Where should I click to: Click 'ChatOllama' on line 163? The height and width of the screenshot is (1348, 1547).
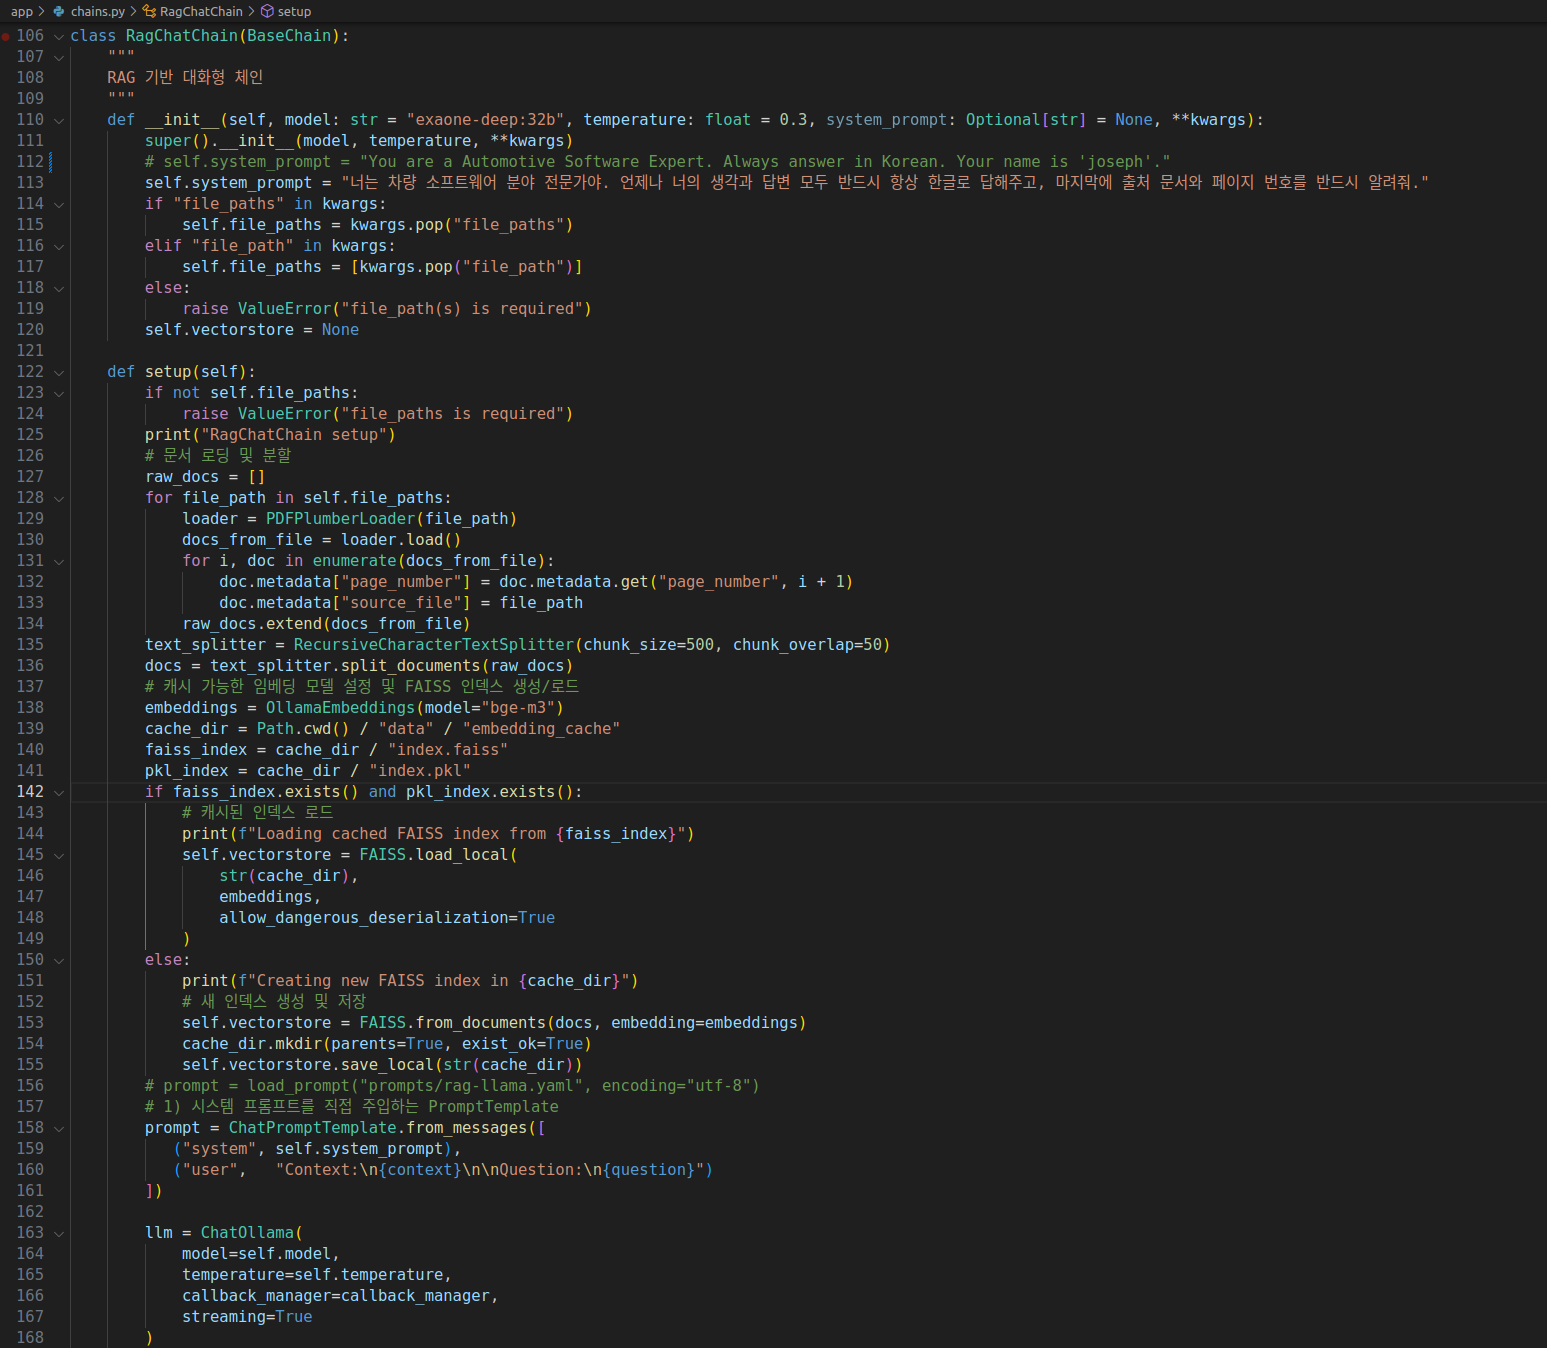pos(247,1233)
